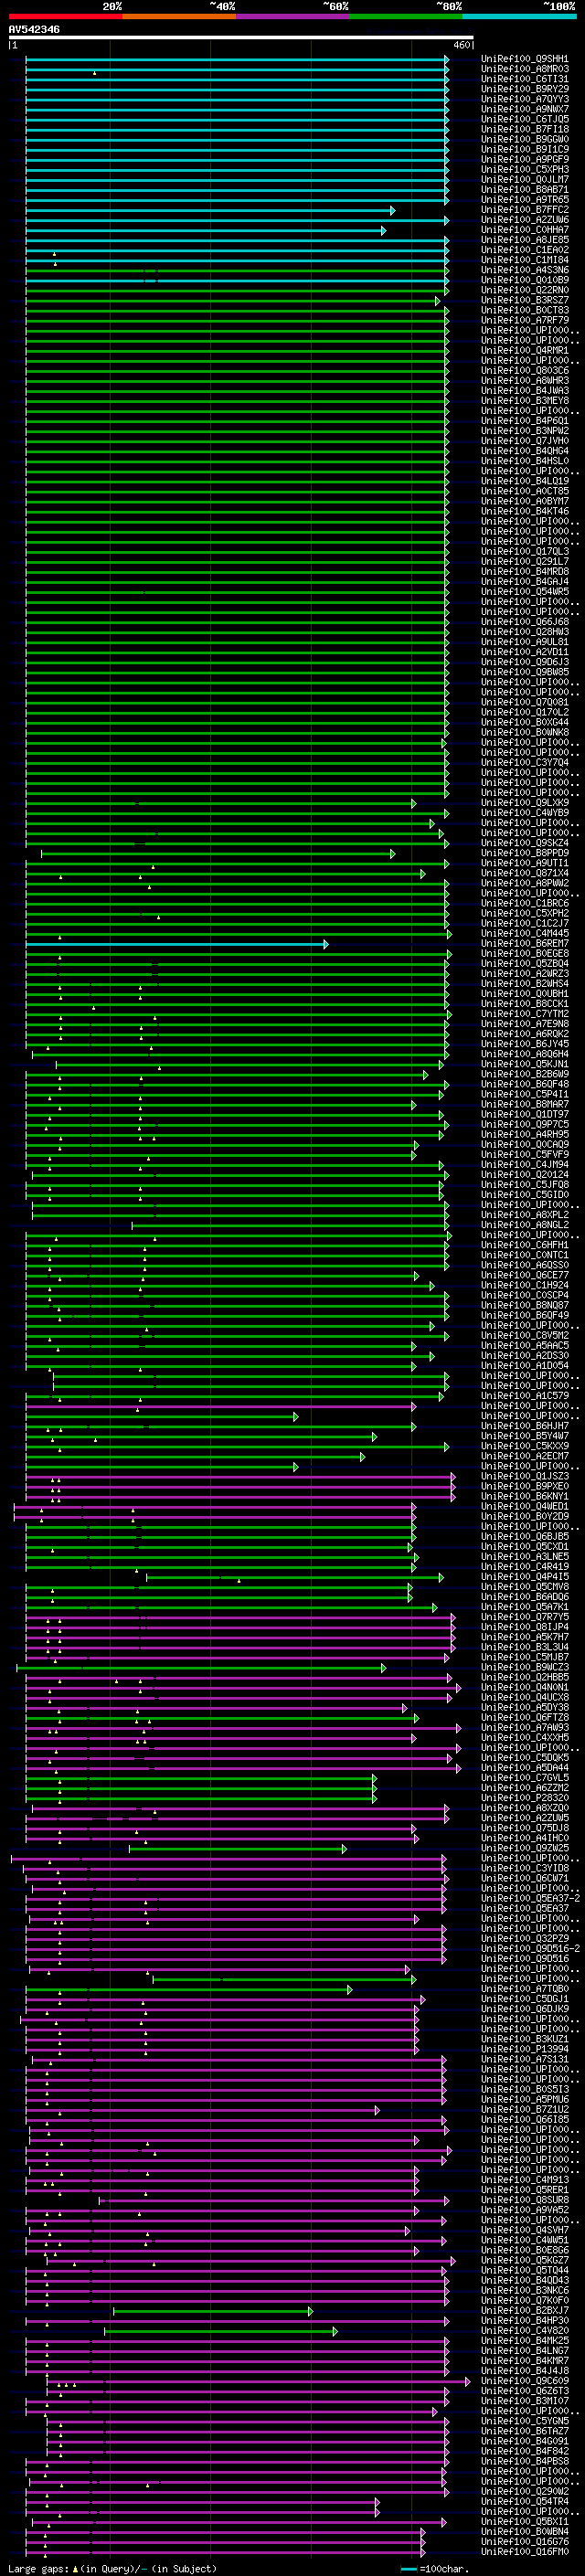
Task: Click hit label UniRef100_C1H924
Action: (525, 1285)
